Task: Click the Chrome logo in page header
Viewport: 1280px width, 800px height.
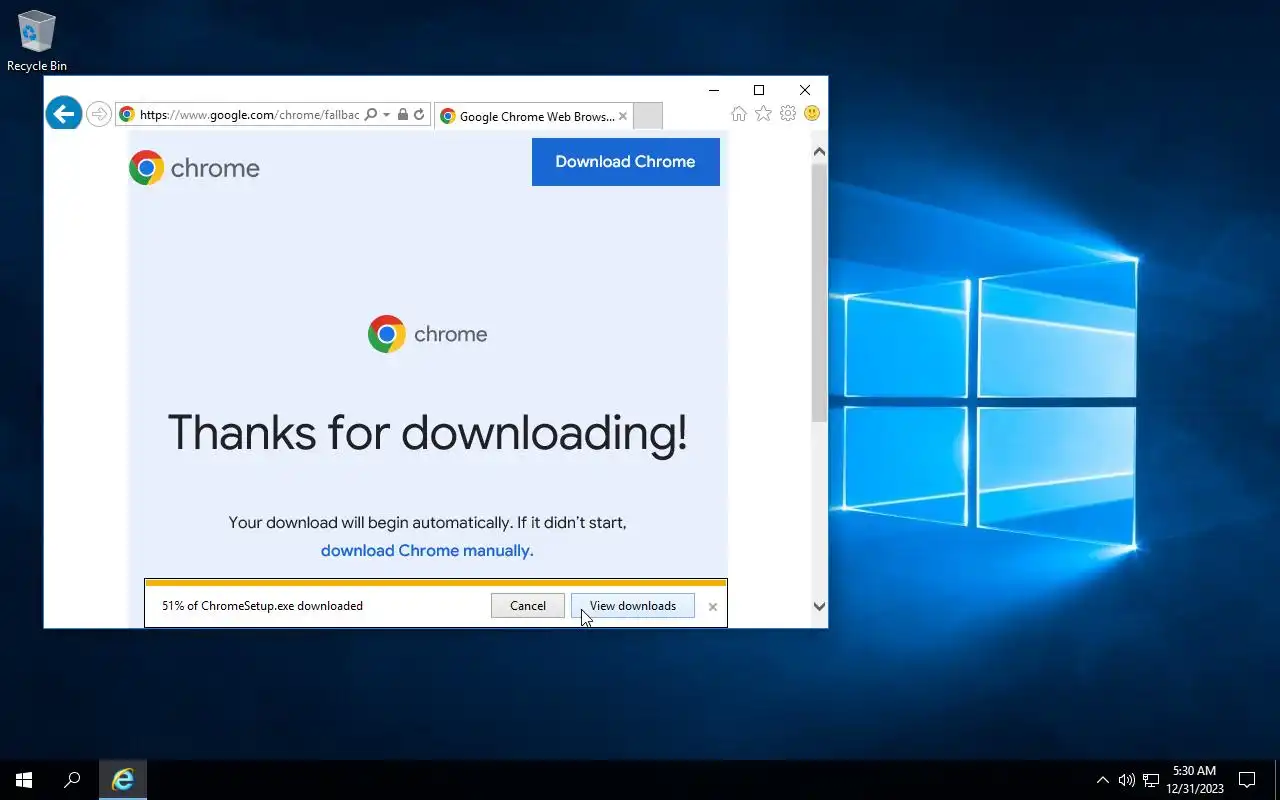Action: pyautogui.click(x=194, y=168)
